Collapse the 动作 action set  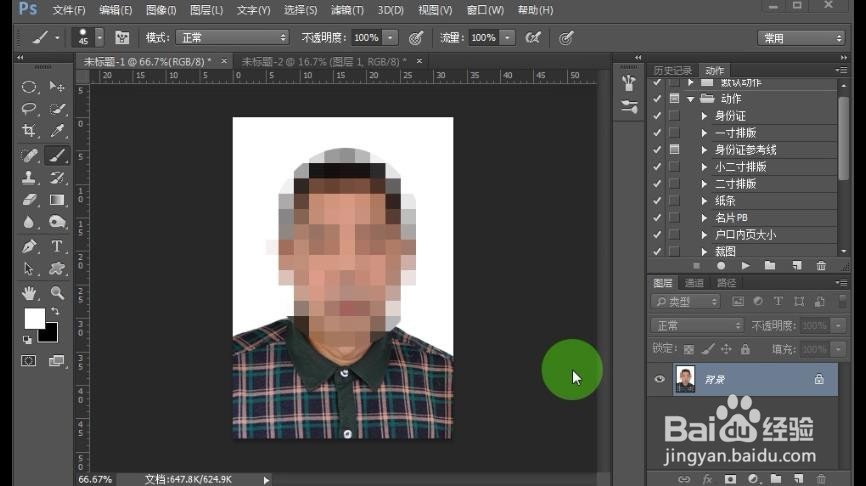tap(690, 99)
